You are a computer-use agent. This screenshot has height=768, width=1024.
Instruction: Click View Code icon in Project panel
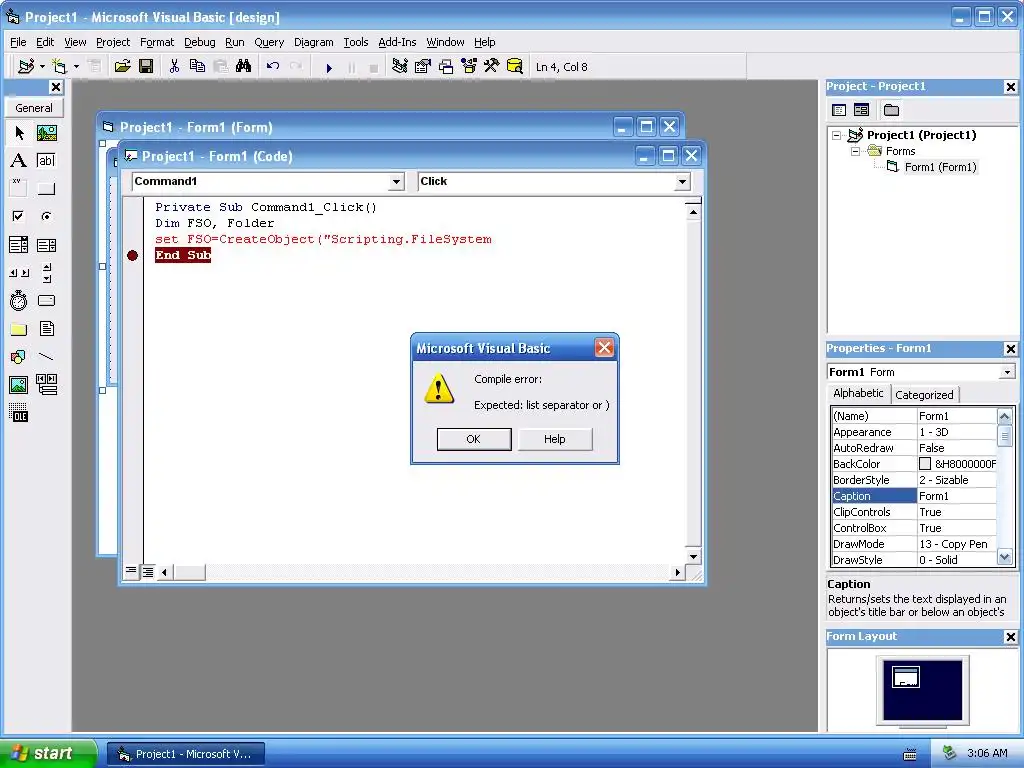[839, 110]
